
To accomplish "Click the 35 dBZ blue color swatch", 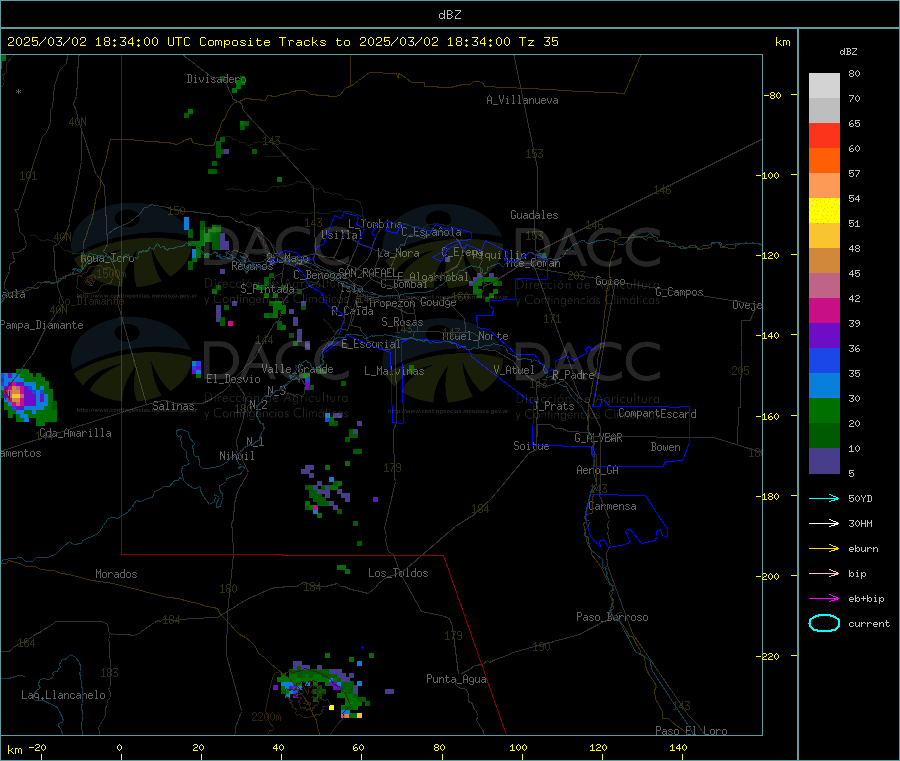I will tap(824, 385).
